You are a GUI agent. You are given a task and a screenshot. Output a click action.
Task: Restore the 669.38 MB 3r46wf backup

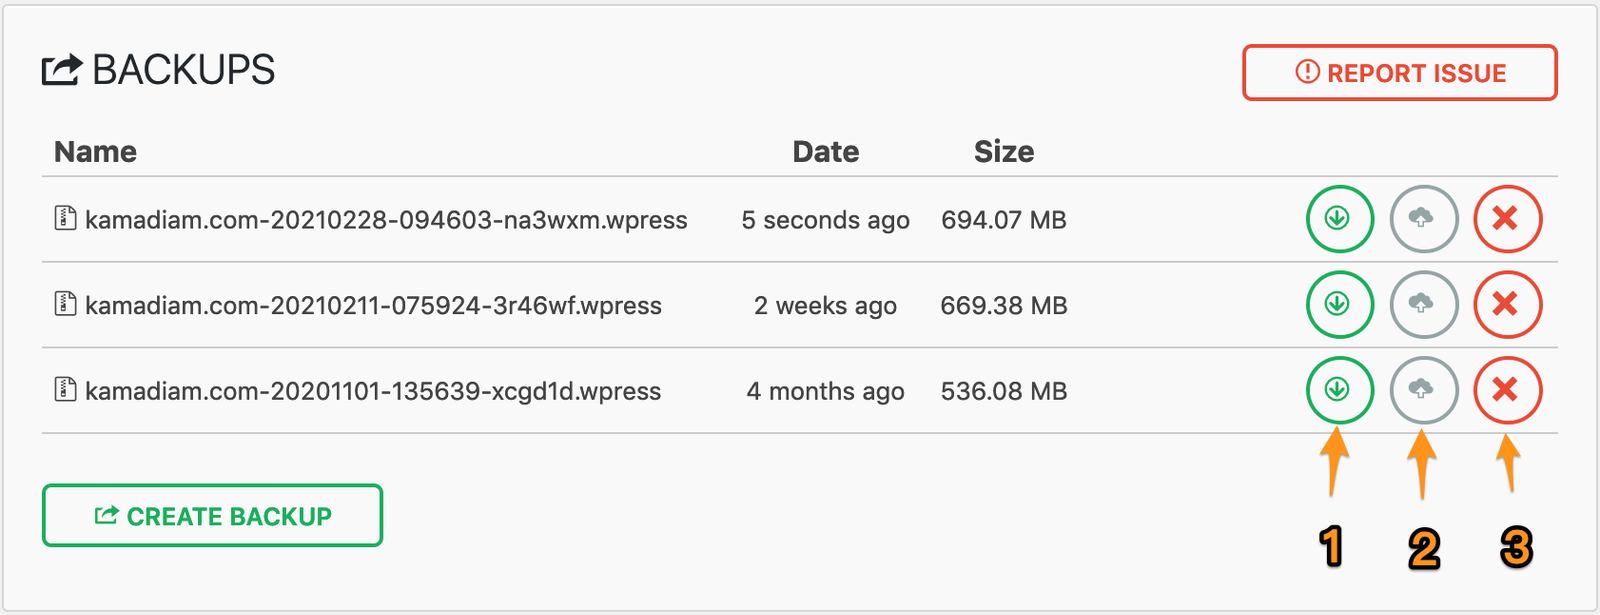pos(1422,304)
